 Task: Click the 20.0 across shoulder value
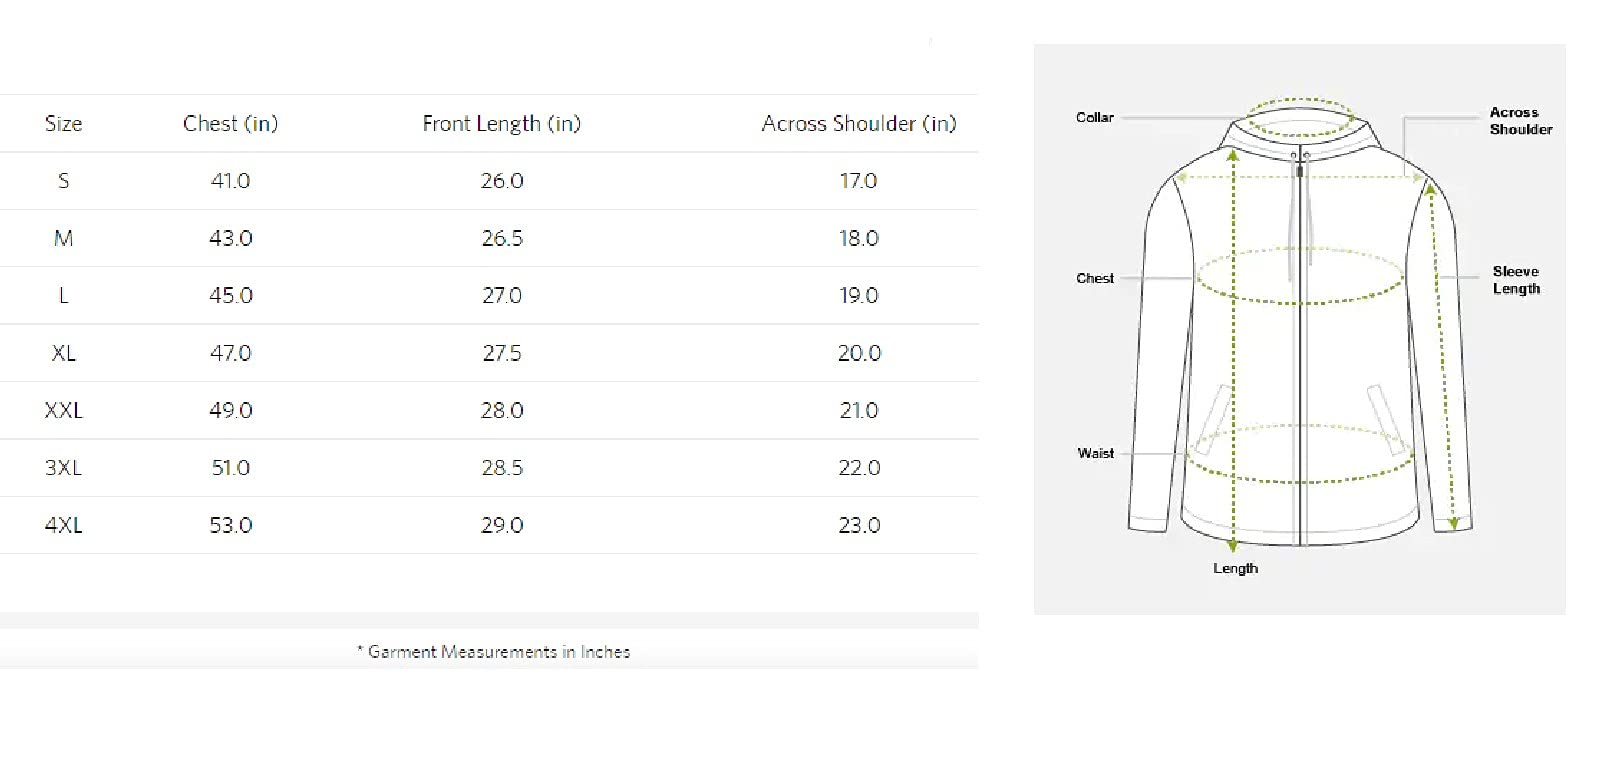coord(859,353)
